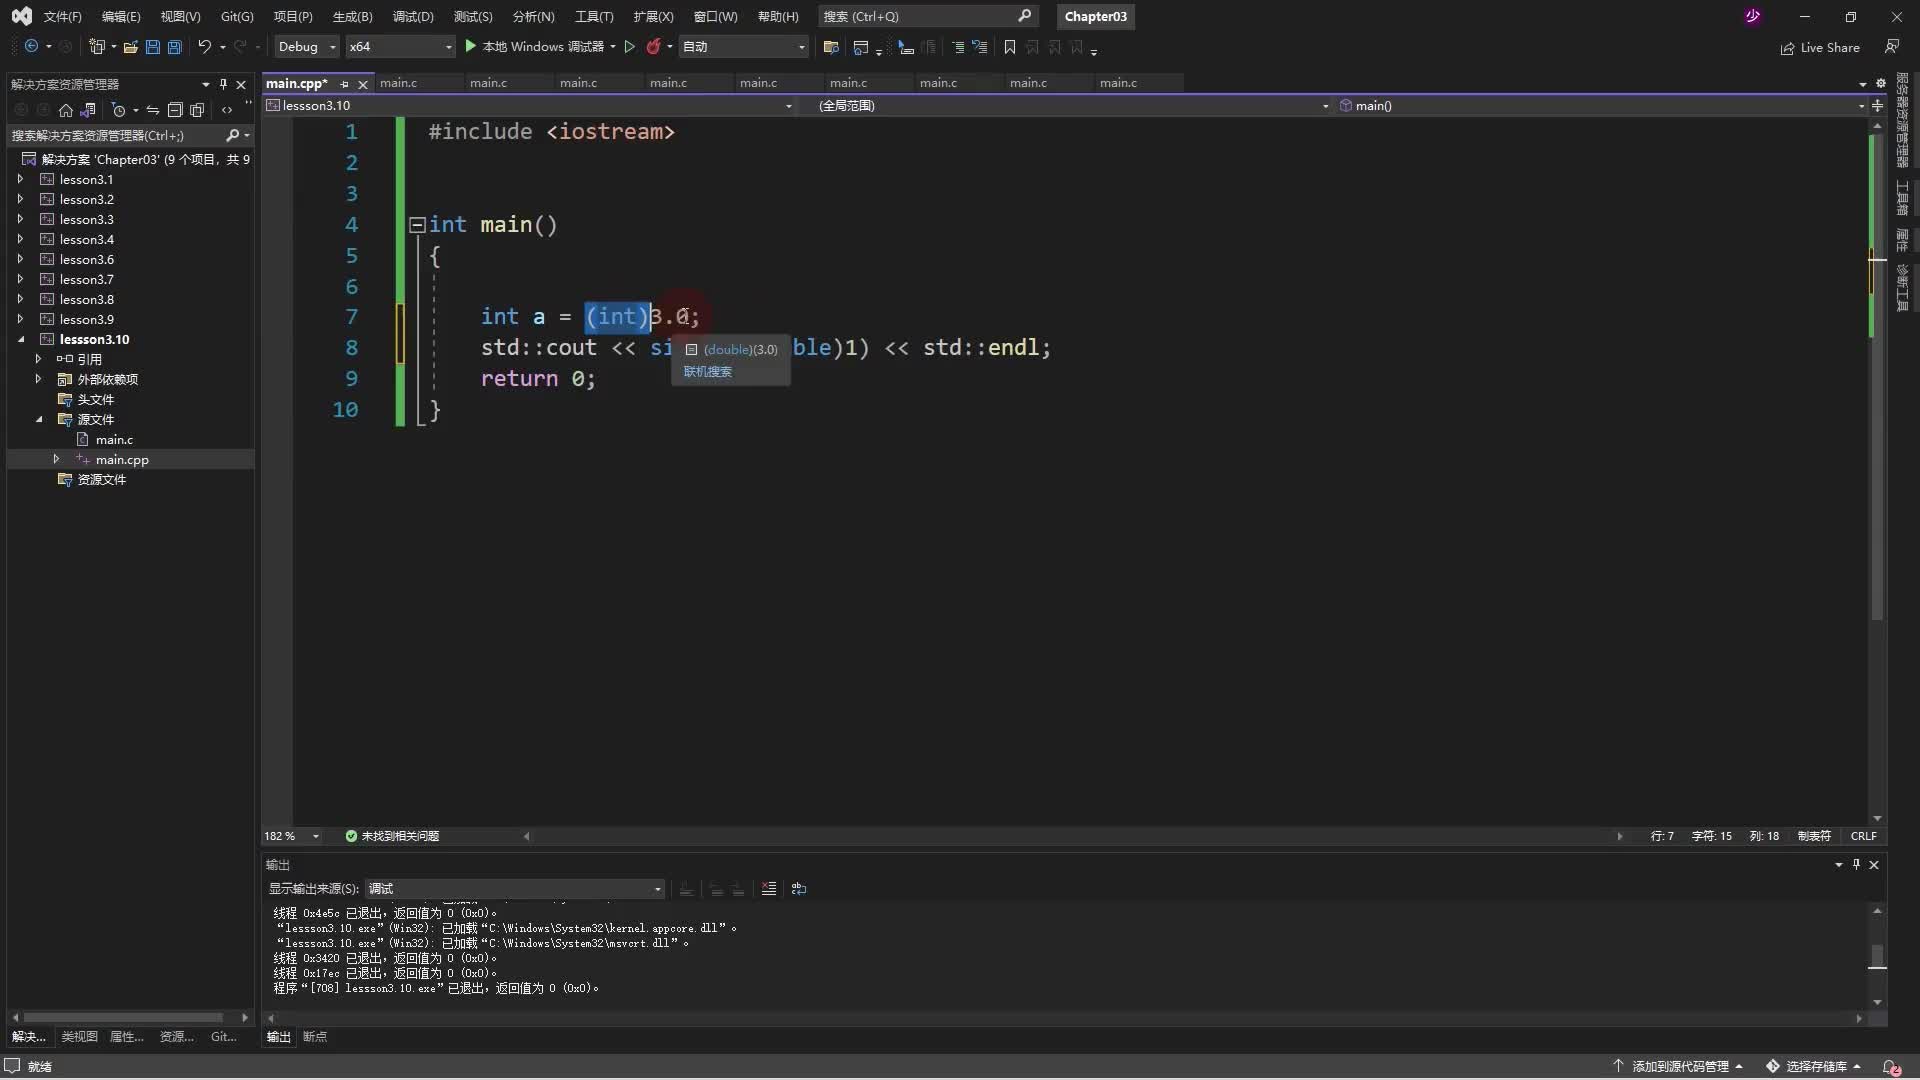Click the navigate backward arrow icon
The height and width of the screenshot is (1080, 1920).
[31, 46]
